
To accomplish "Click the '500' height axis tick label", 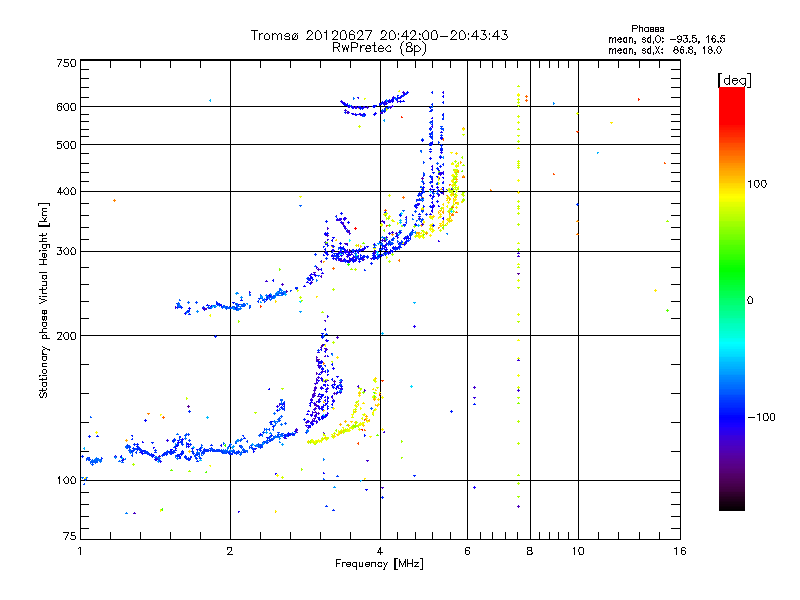I will coord(66,145).
